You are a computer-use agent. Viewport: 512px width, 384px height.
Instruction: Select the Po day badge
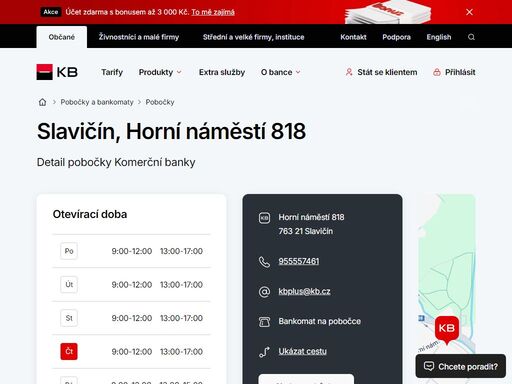click(69, 251)
